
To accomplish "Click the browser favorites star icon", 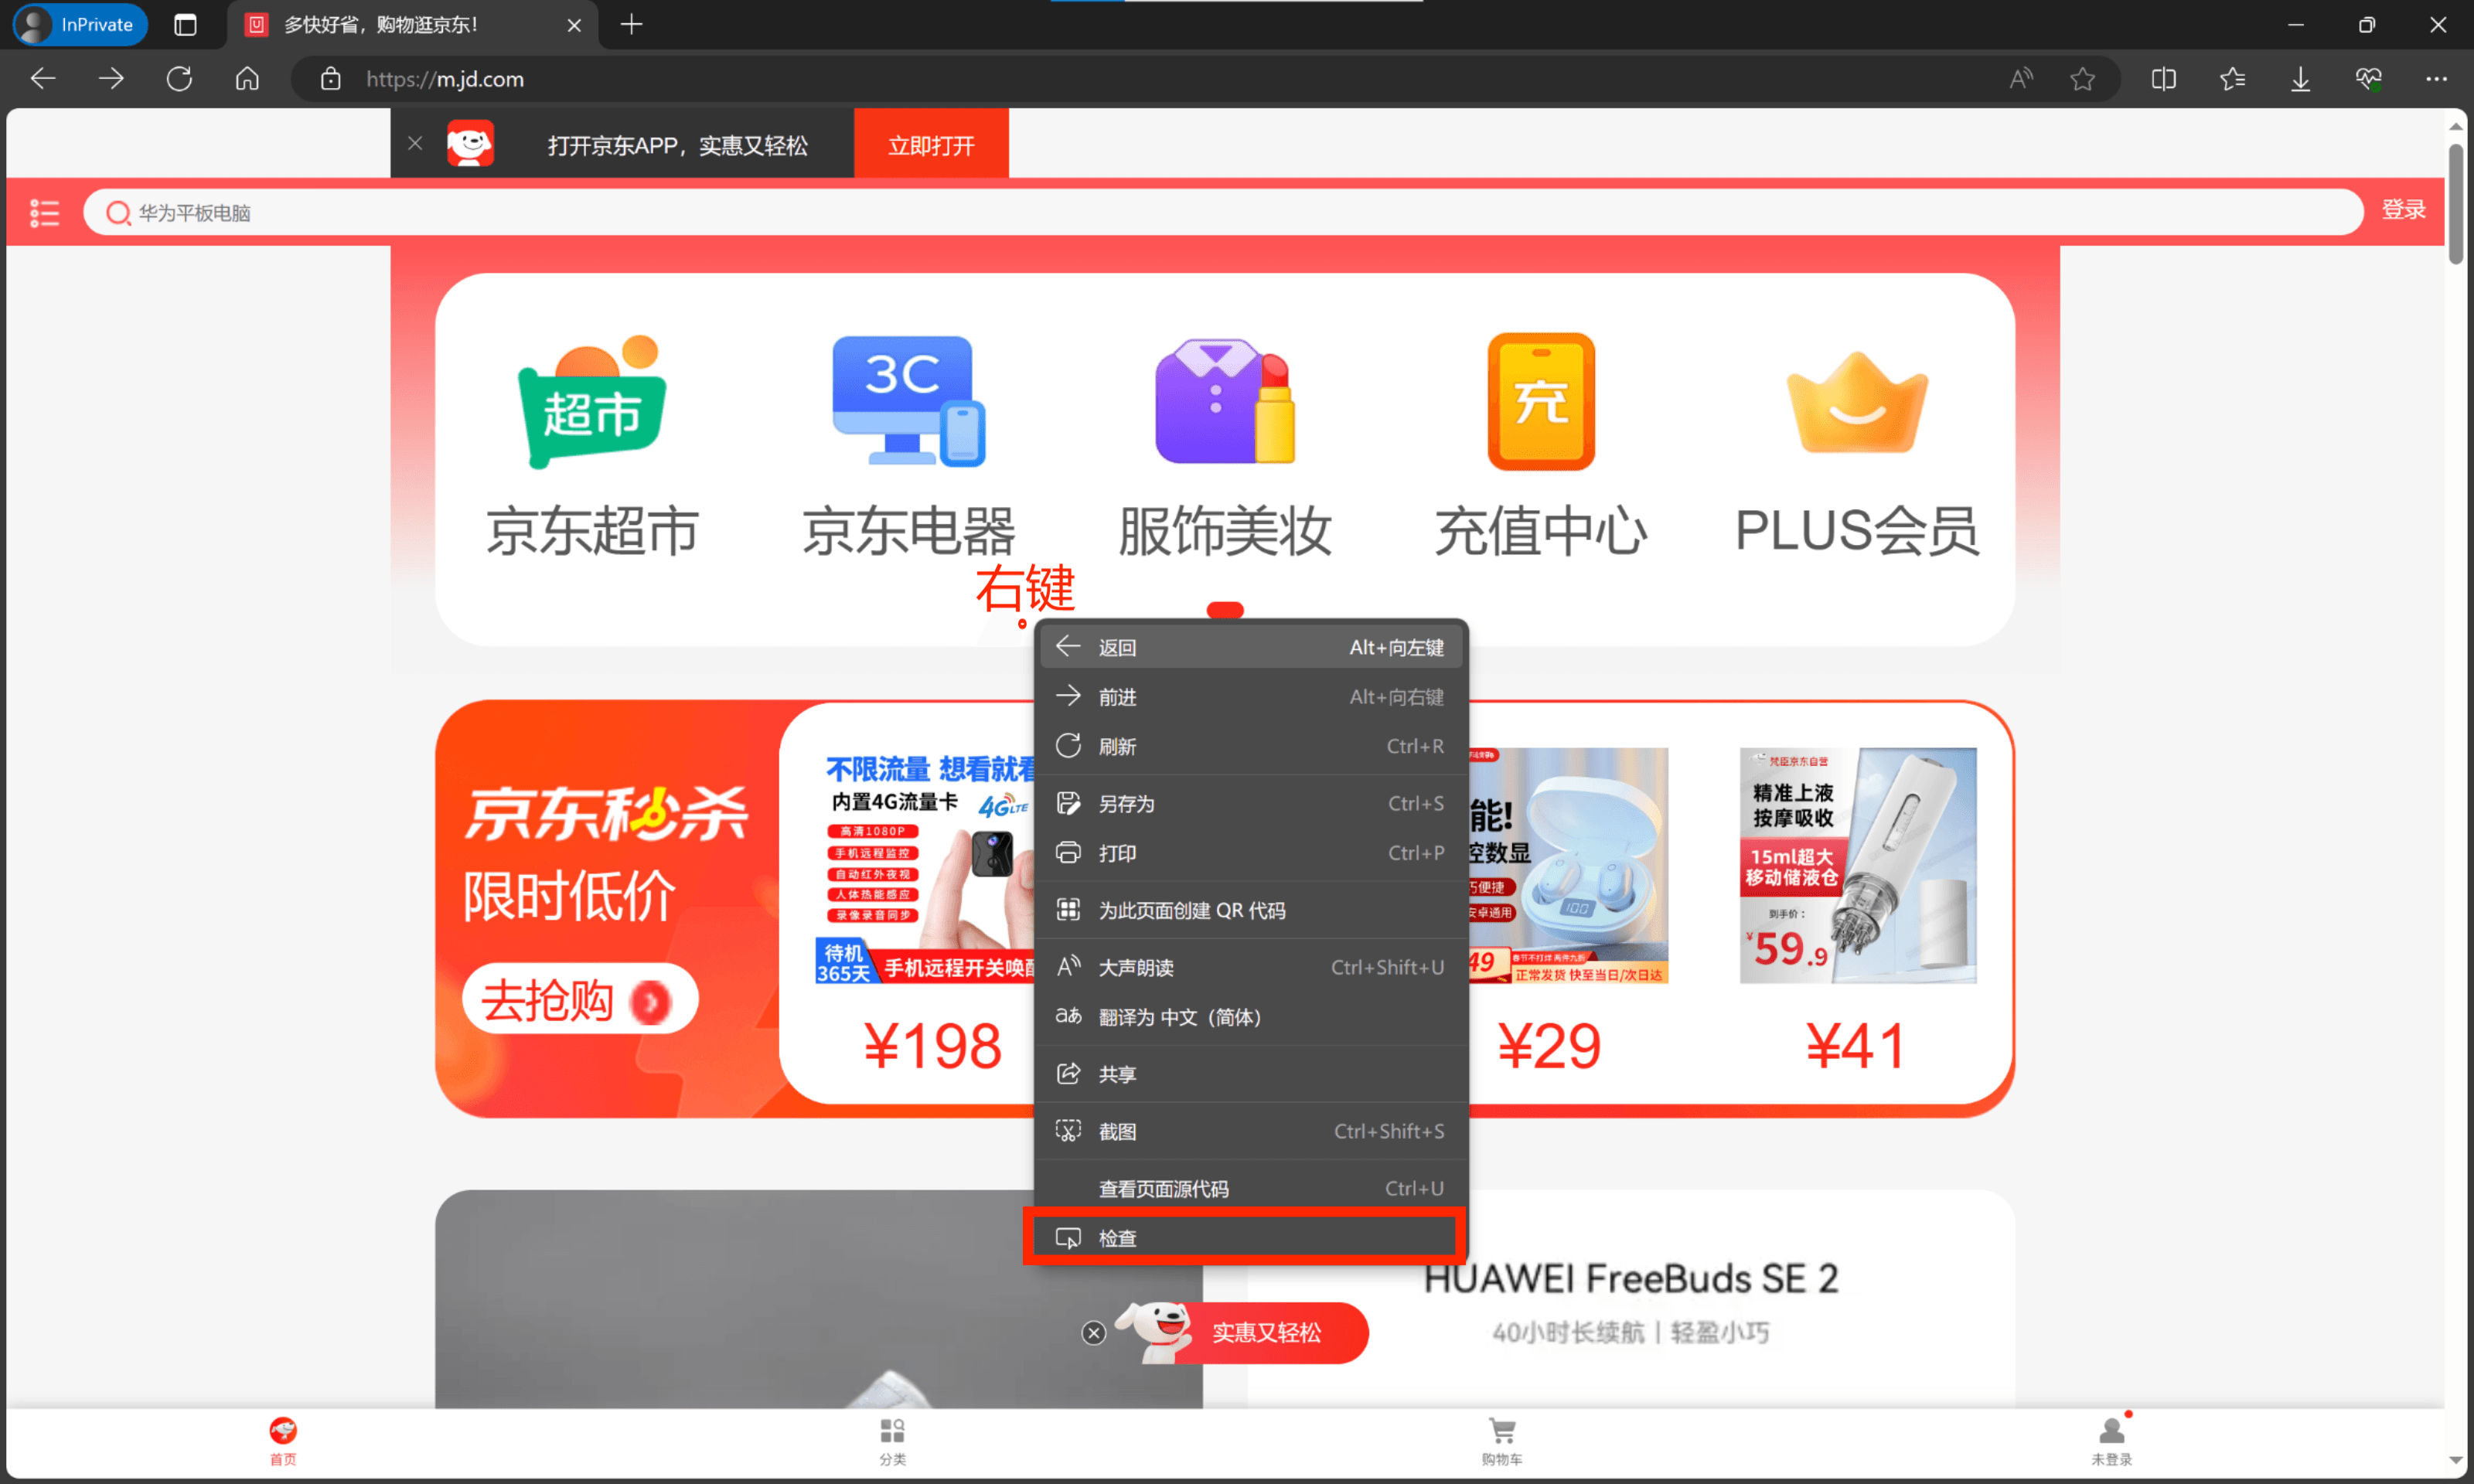I will 2083,79.
